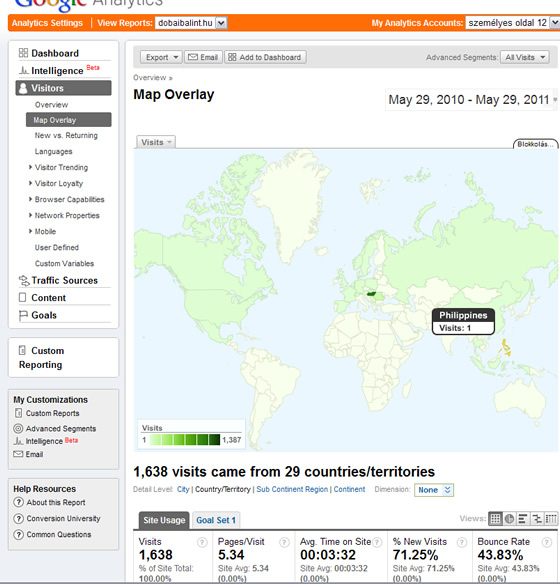The width and height of the screenshot is (560, 584).
Task: Click the help icon next to Visits metric
Action: (x=202, y=542)
